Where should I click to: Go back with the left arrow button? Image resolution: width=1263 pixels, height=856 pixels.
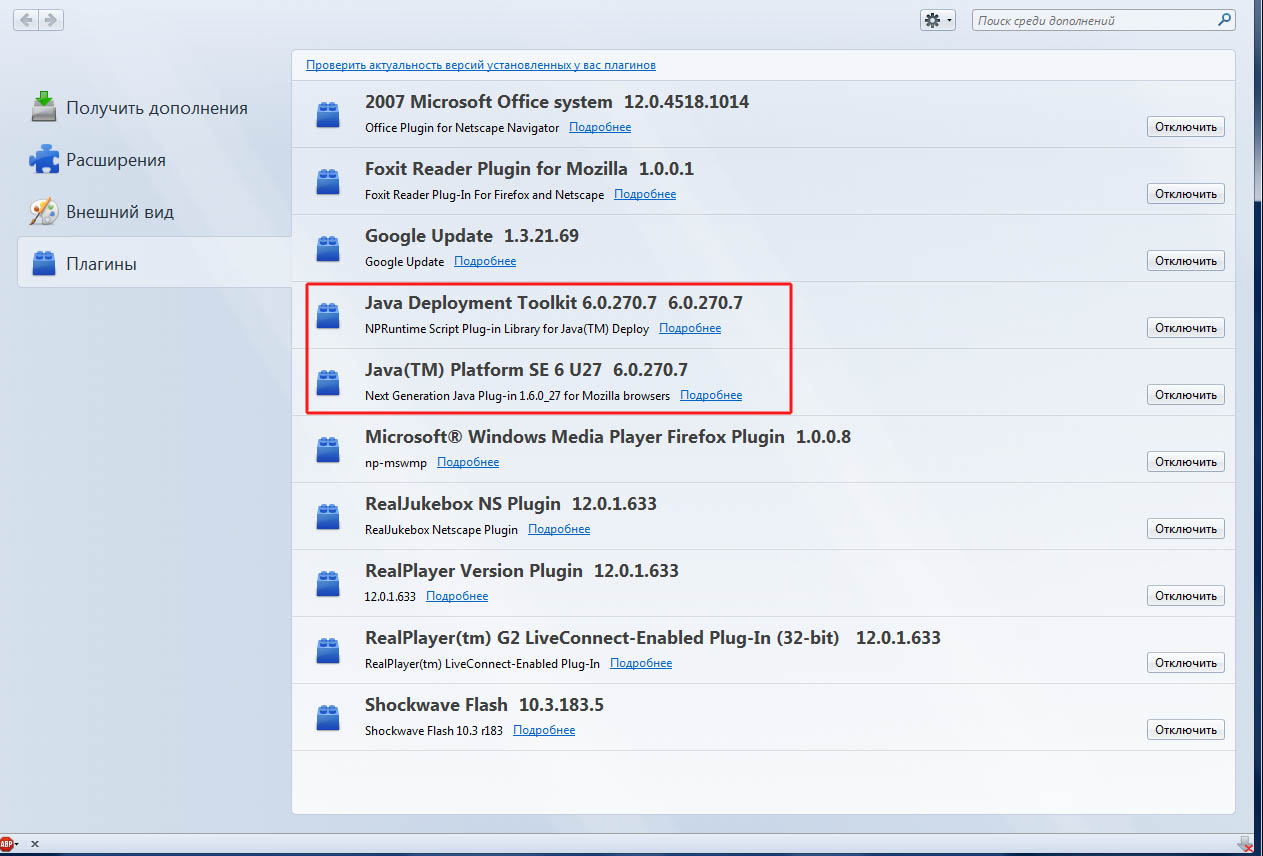[27, 20]
